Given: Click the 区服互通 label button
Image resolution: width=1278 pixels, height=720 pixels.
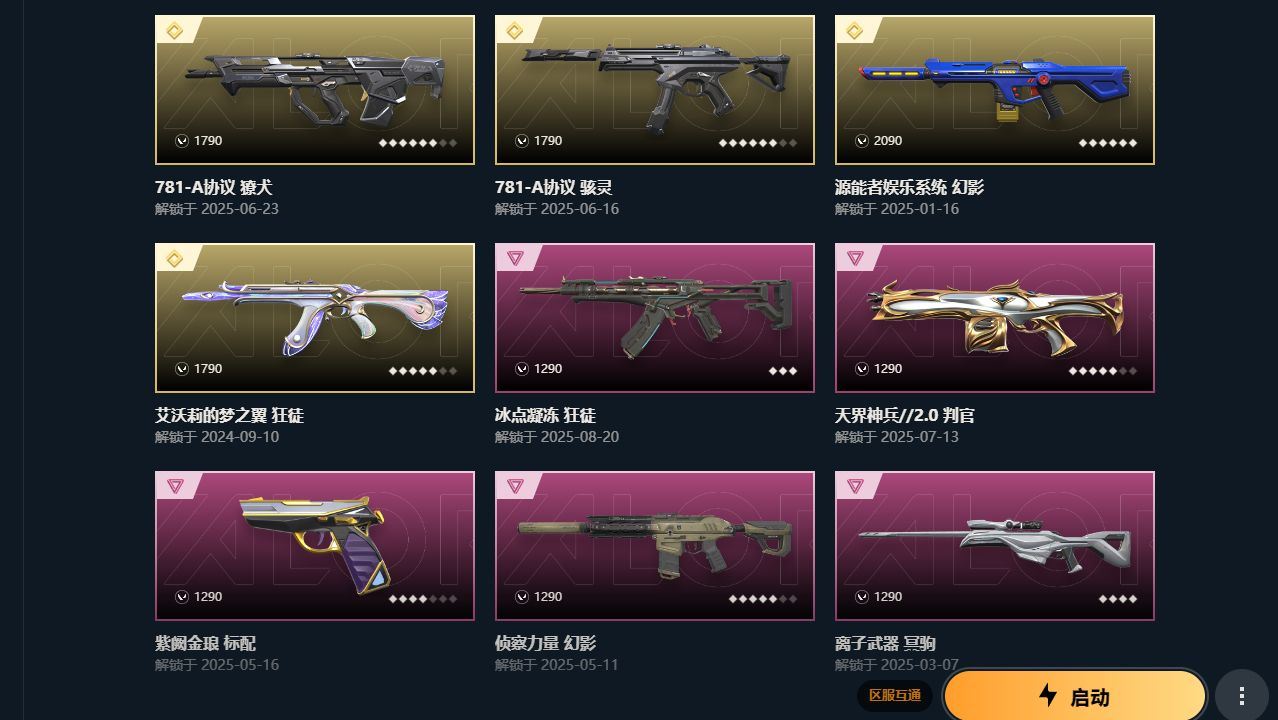Looking at the screenshot, I should pyautogui.click(x=895, y=696).
